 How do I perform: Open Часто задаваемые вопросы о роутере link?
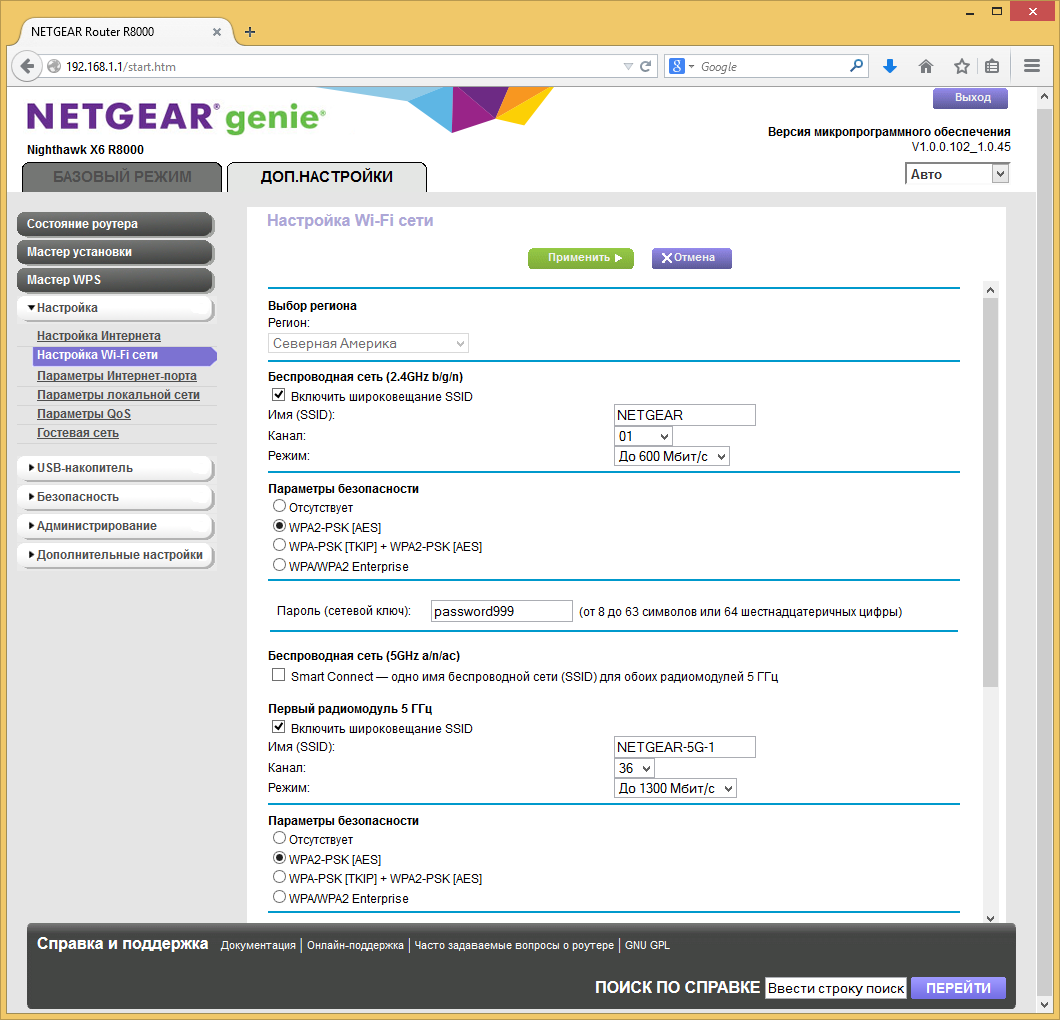tap(514, 946)
